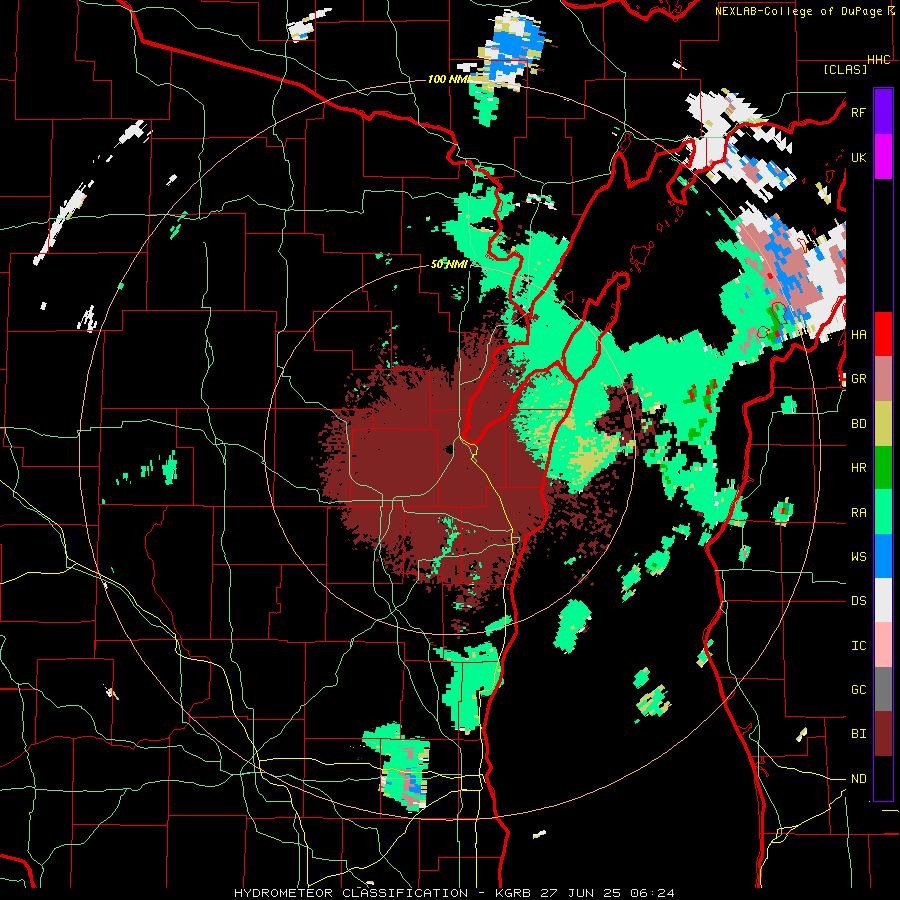Pick the light green RA legend swatch
The image size is (900, 900).
tap(883, 512)
